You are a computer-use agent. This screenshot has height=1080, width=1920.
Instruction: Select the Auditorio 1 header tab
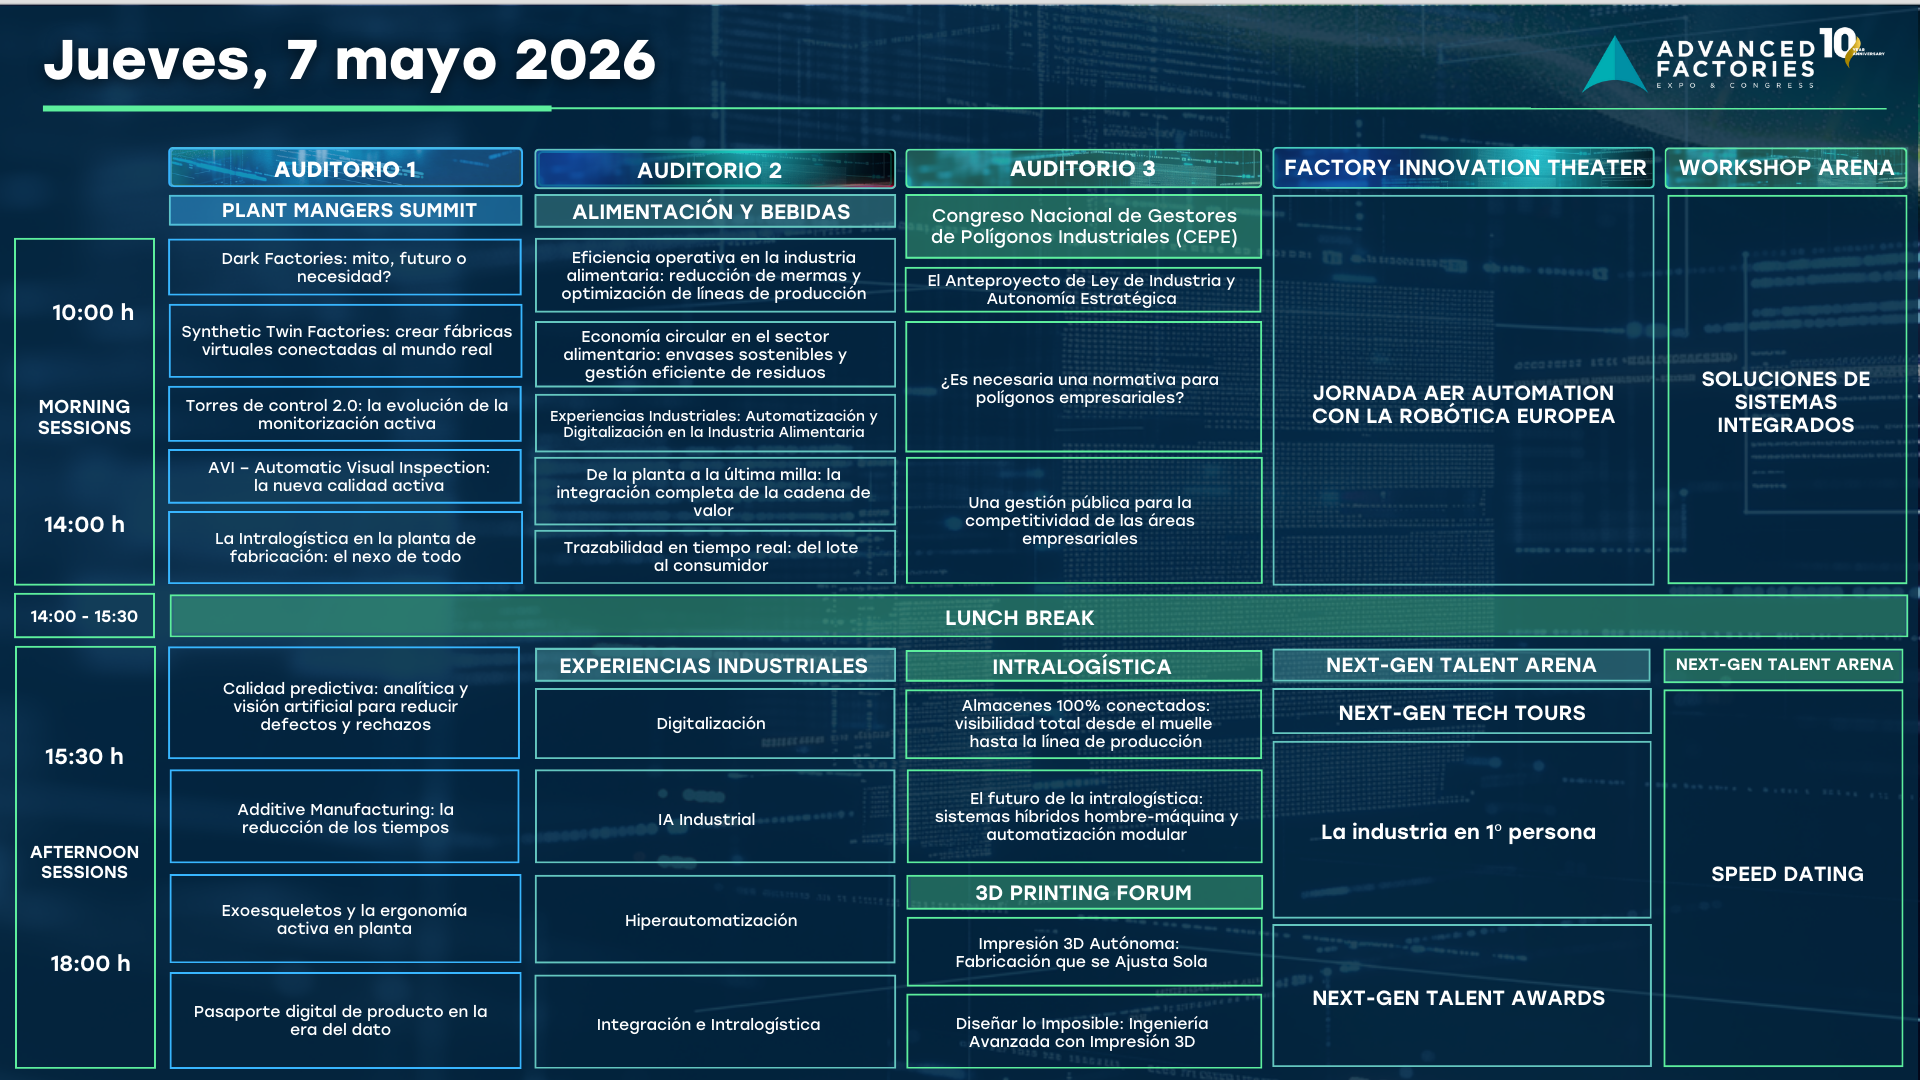point(345,168)
